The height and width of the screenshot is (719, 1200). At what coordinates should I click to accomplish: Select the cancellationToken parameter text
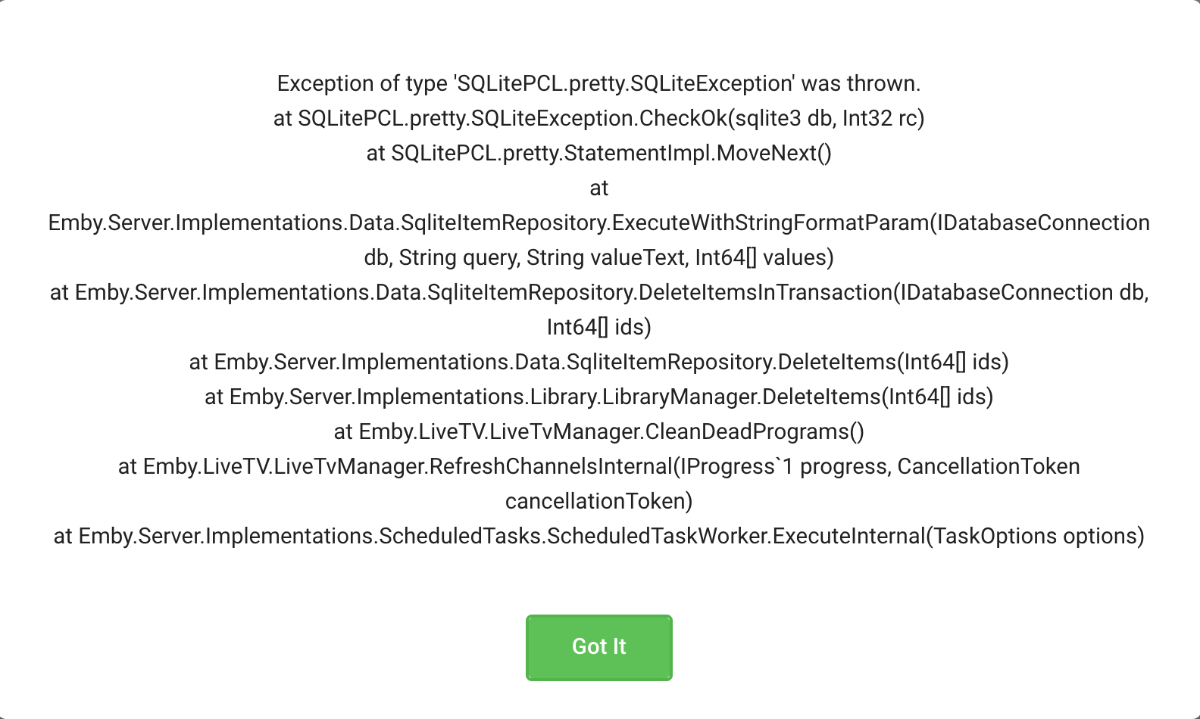pyautogui.click(x=598, y=500)
